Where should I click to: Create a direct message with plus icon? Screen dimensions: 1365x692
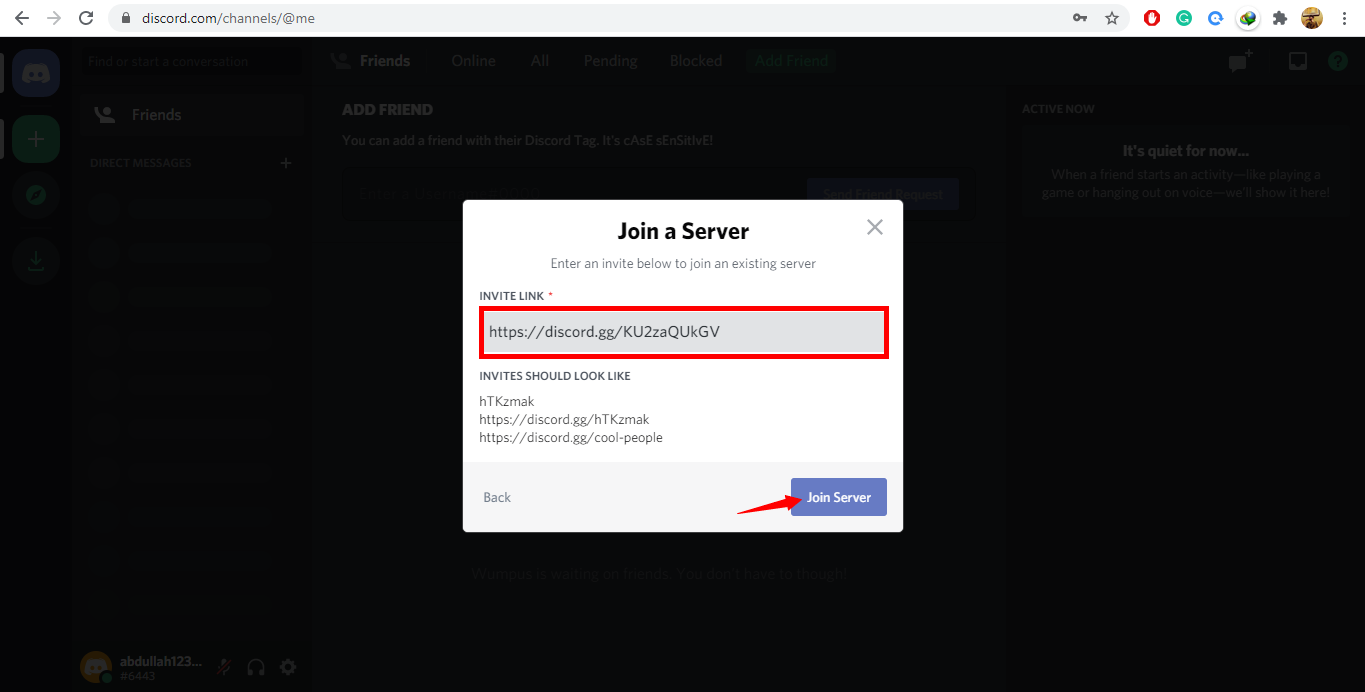[x=285, y=163]
